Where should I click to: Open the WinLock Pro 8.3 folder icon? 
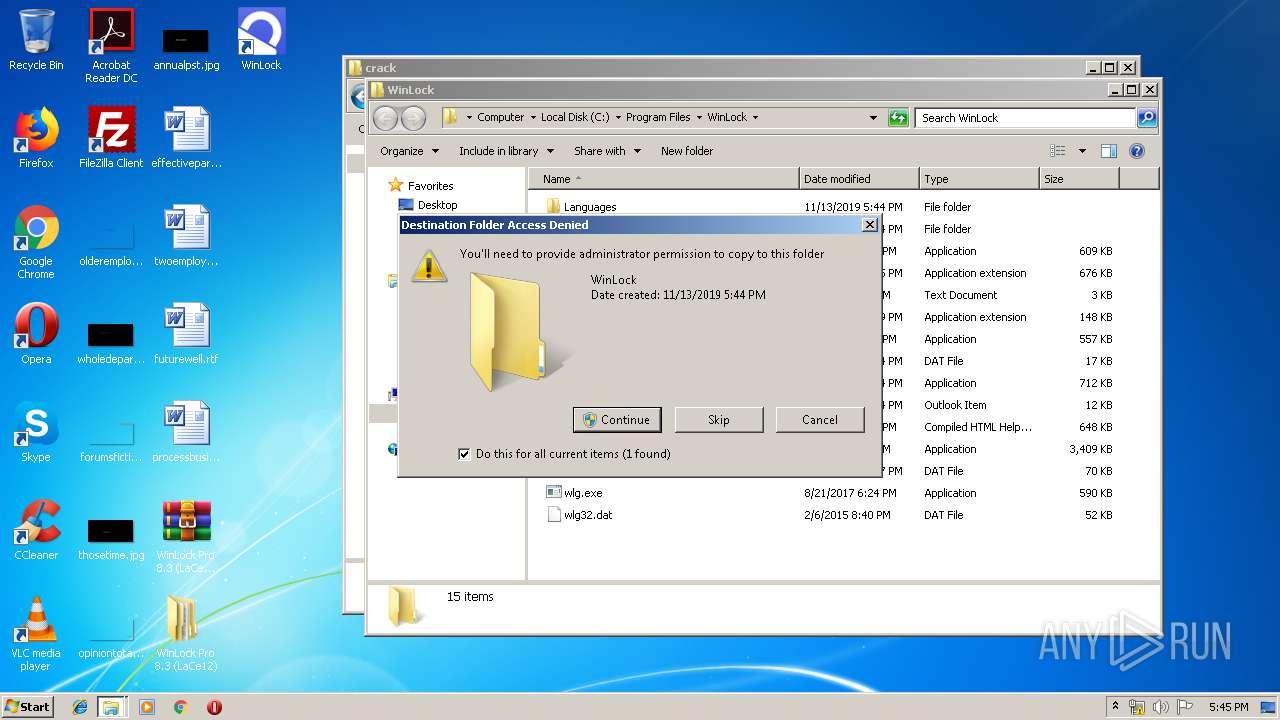[186, 634]
